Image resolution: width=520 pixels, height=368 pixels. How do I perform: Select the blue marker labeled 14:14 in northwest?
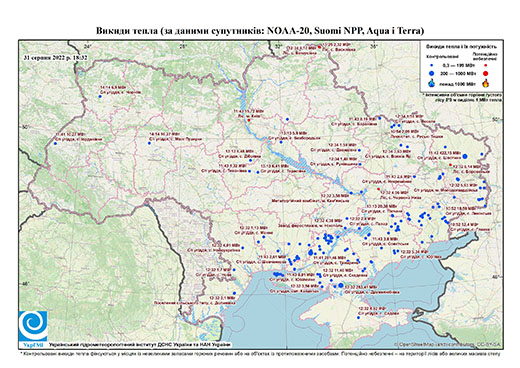click(100, 96)
